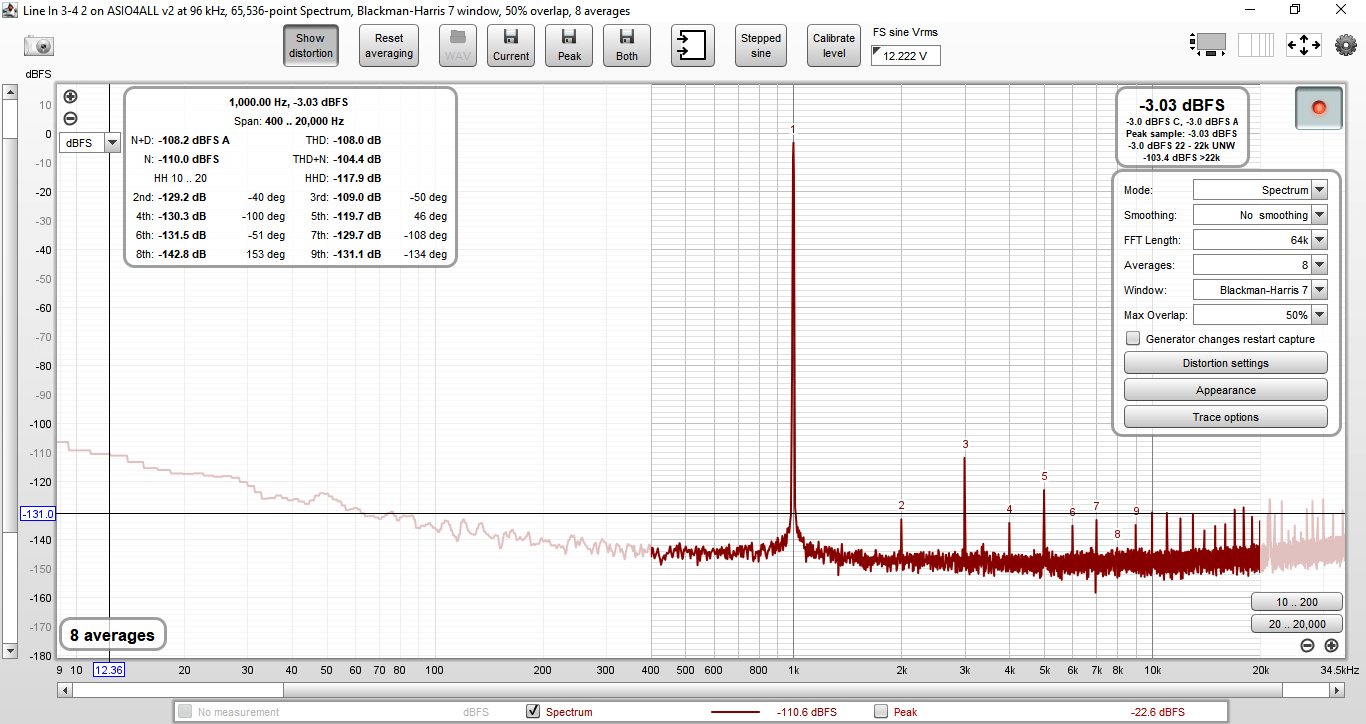The width and height of the screenshot is (1366, 724).
Task: Set frequency range to 10 .. 200
Action: pyautogui.click(x=1296, y=602)
